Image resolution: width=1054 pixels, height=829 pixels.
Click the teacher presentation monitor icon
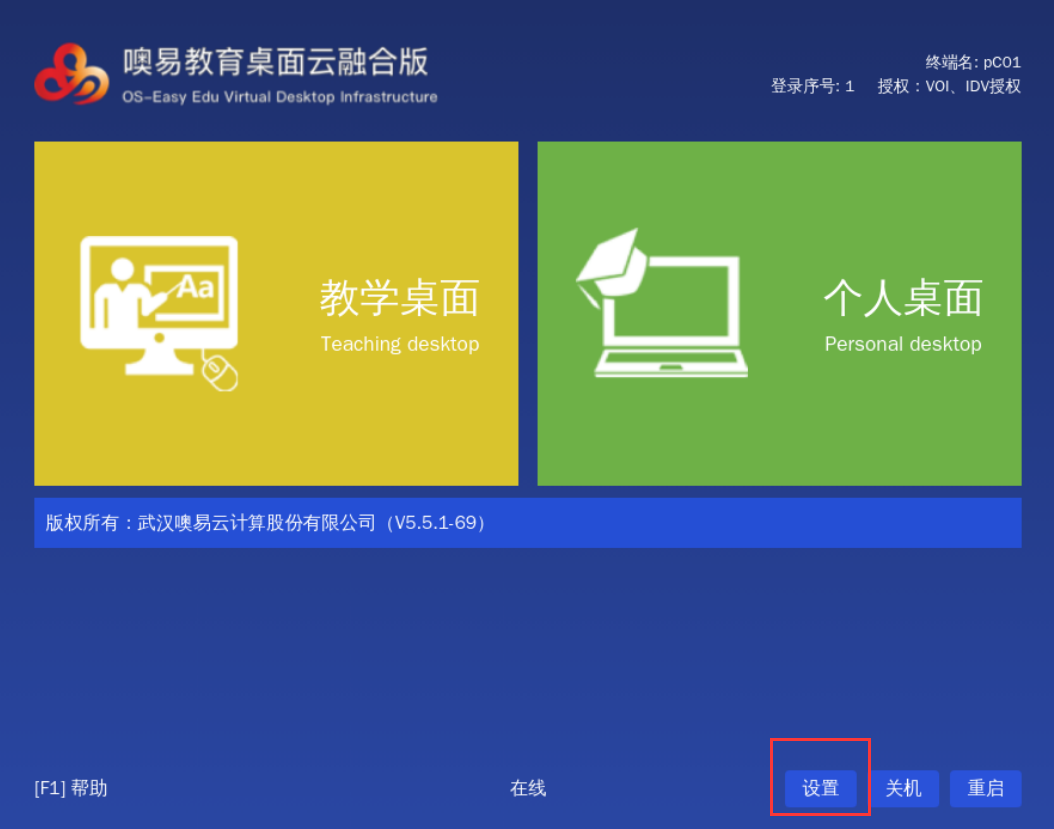159,305
